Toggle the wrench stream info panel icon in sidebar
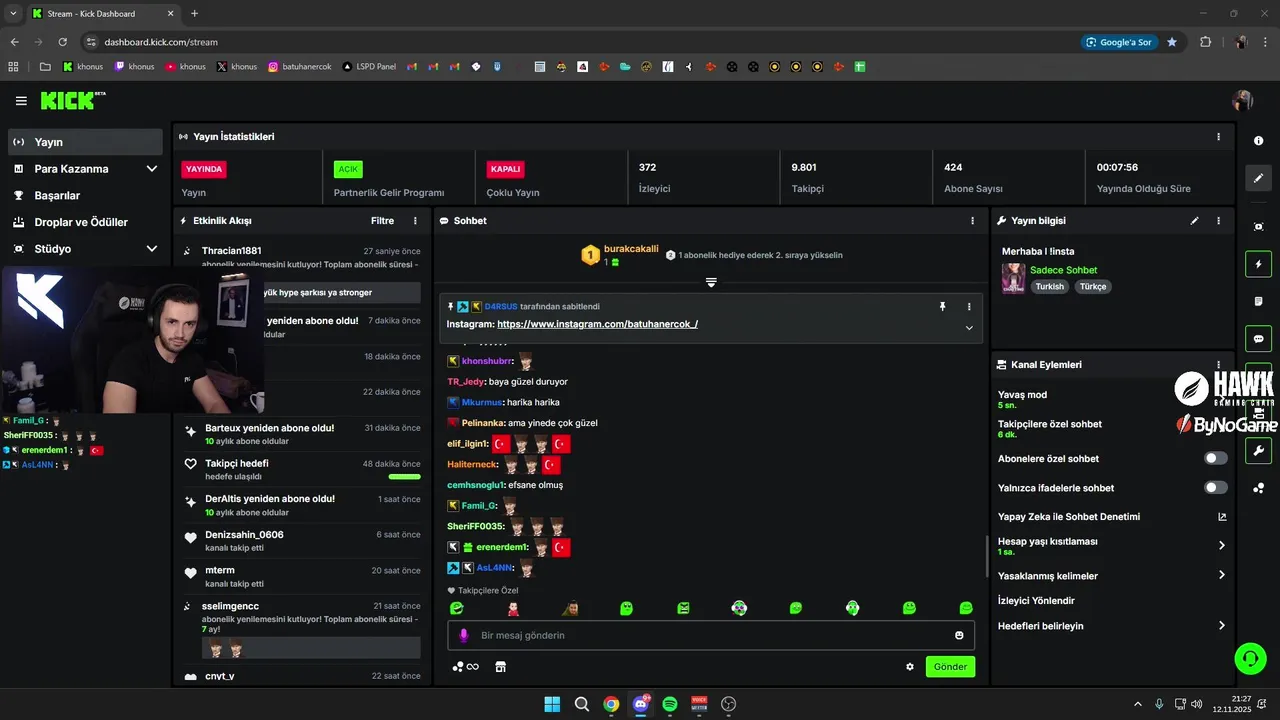Screen dimensions: 1280x720 tap(1259, 451)
